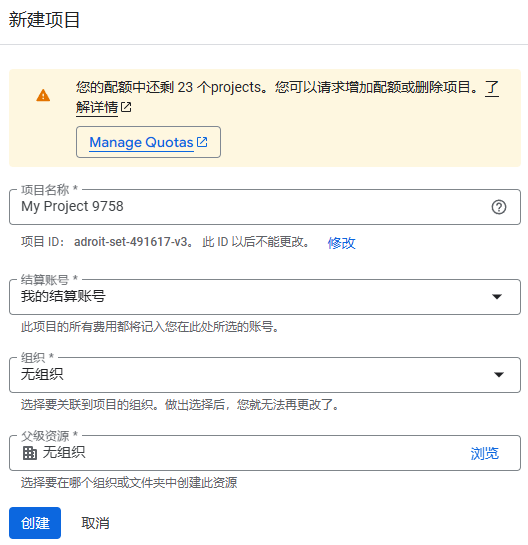Click 修改 to edit project ID
The image size is (528, 545).
pos(341,243)
